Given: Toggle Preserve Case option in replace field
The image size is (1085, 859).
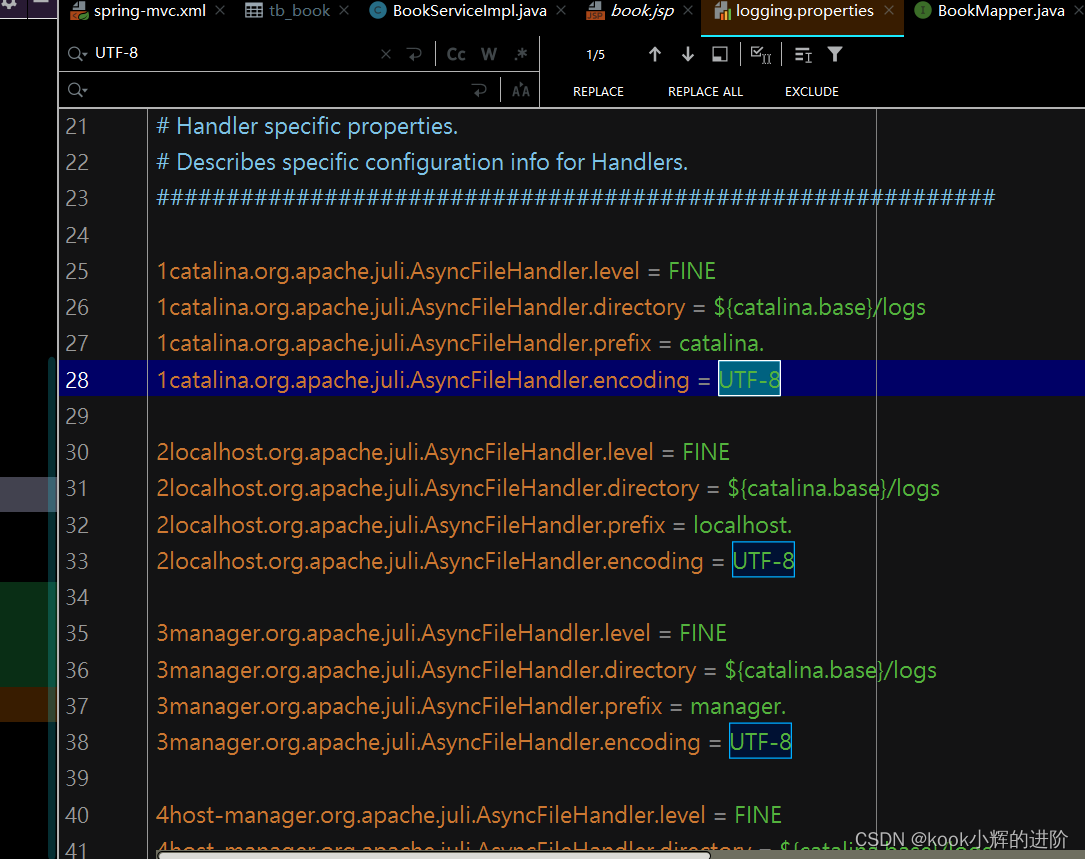Looking at the screenshot, I should coord(520,90).
